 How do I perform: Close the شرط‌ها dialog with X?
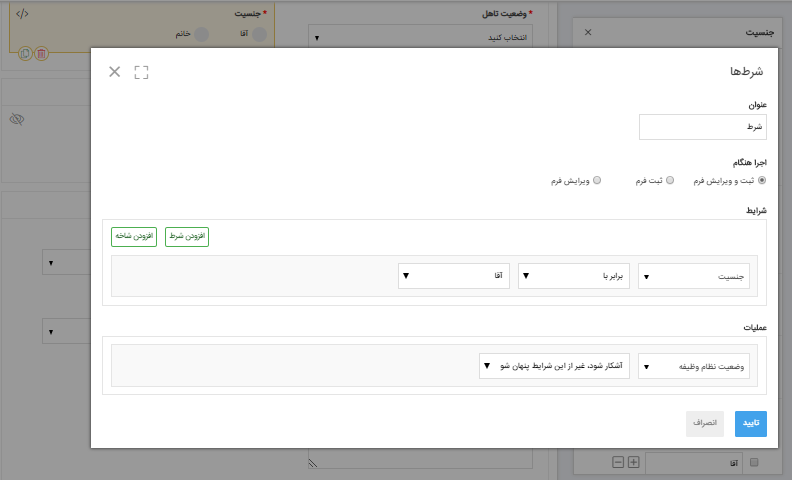(x=114, y=72)
